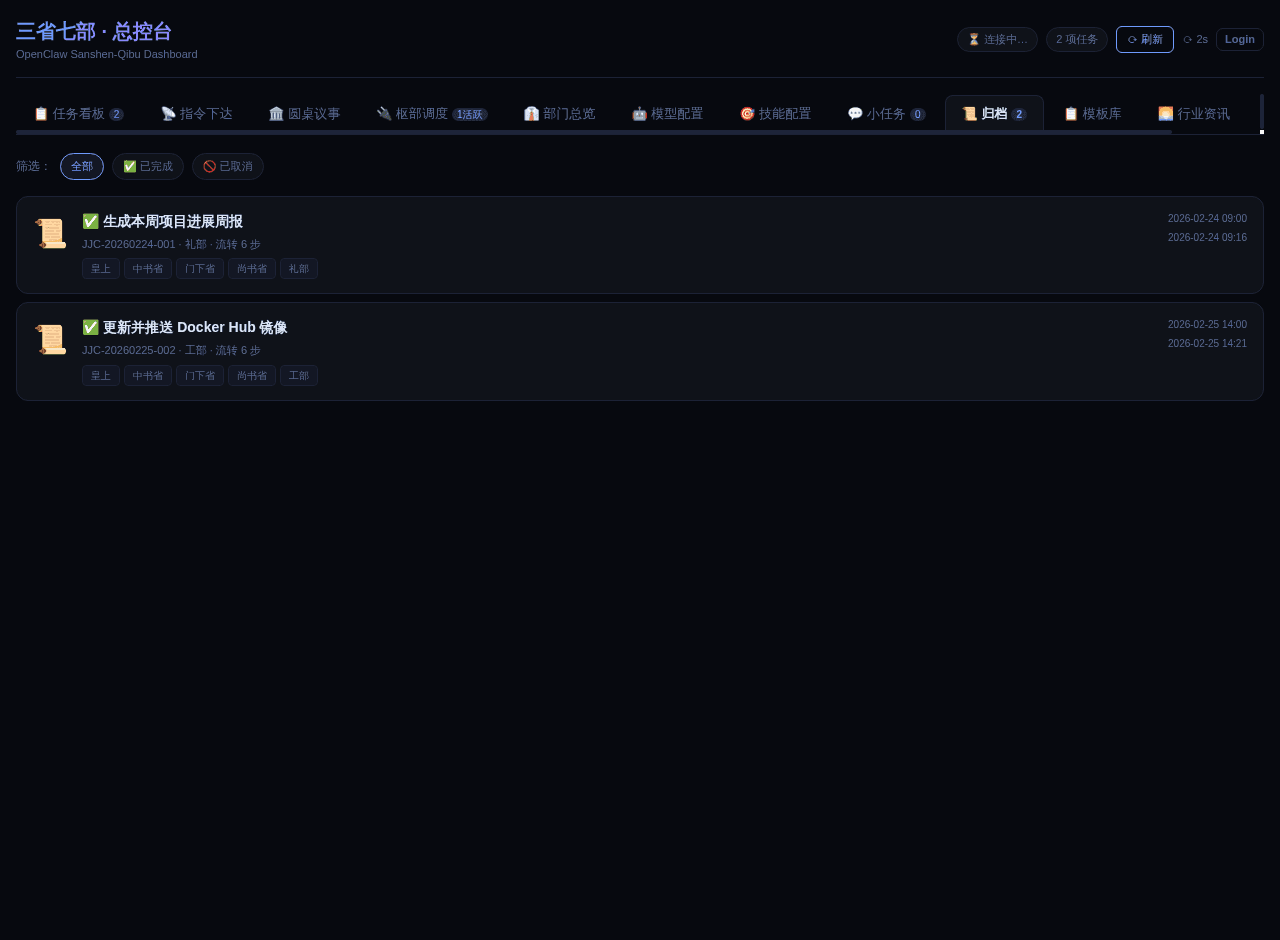The image size is (1280, 940).
Task: Switch to the 模型配置 tab
Action: tap(667, 114)
